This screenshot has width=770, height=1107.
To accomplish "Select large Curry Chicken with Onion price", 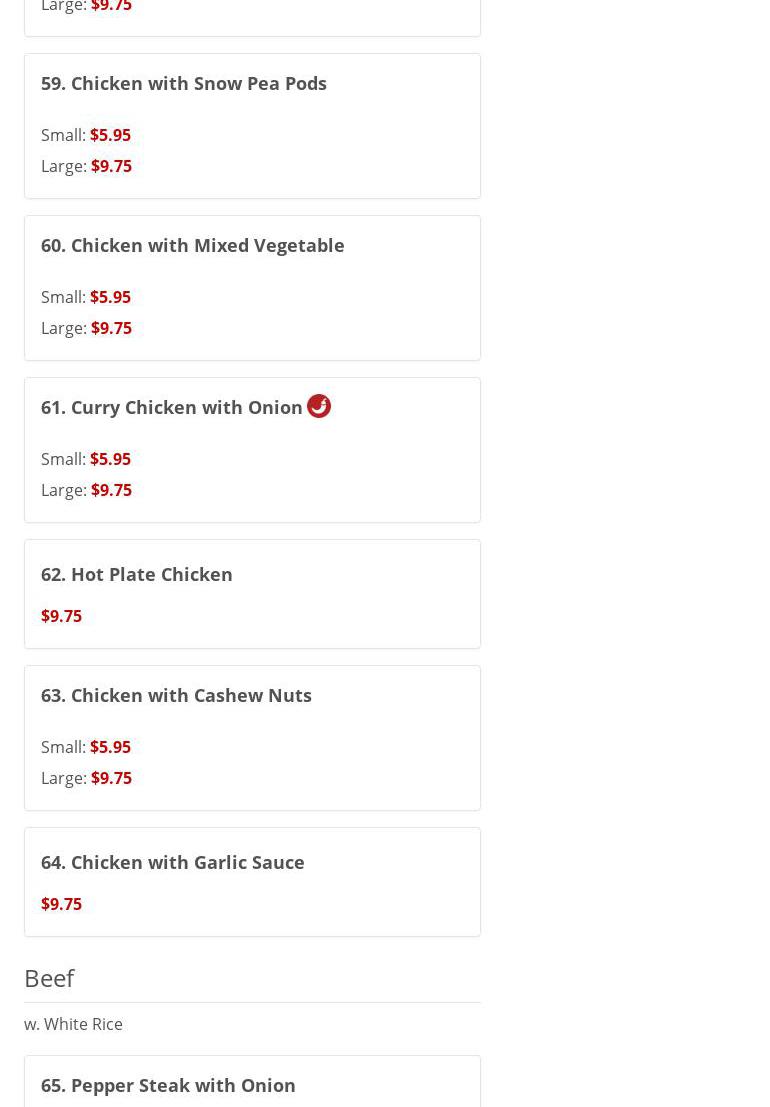I will click(111, 490).
